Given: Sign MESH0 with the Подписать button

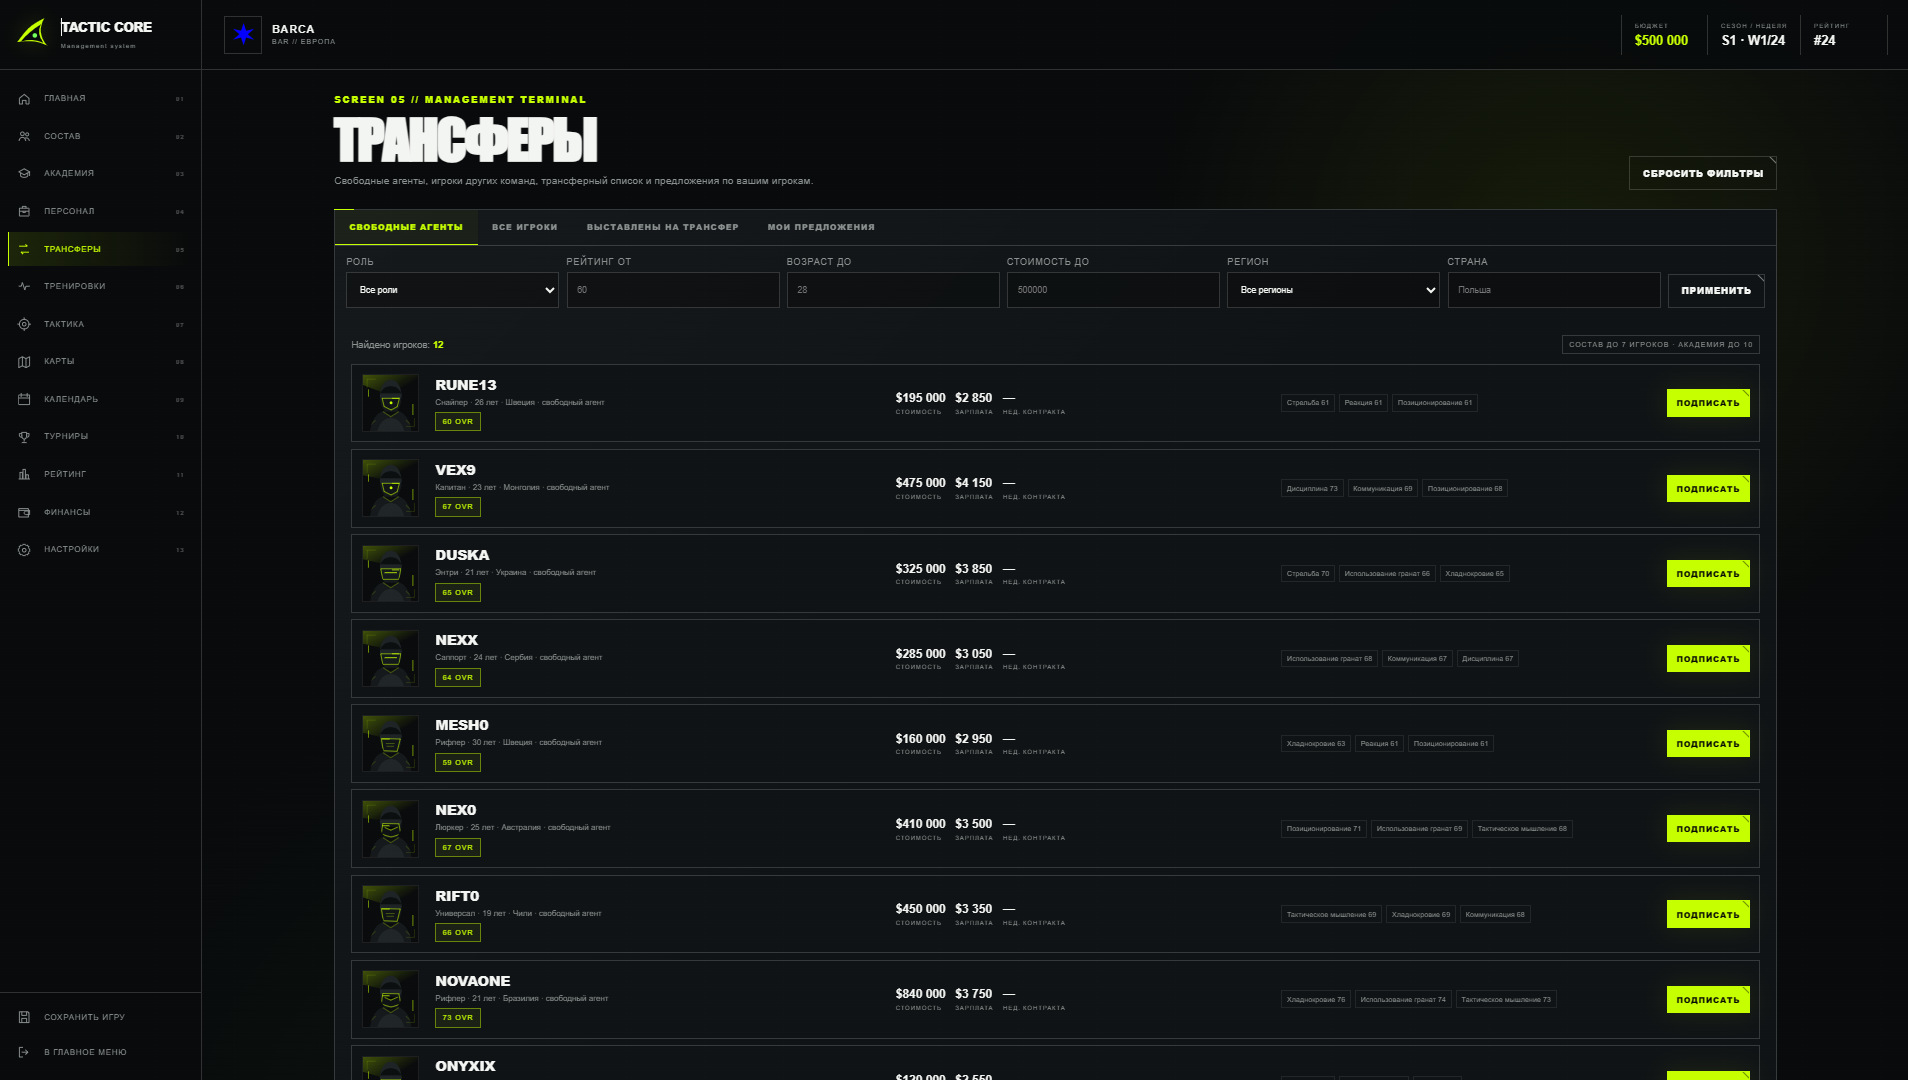Looking at the screenshot, I should coord(1708,744).
